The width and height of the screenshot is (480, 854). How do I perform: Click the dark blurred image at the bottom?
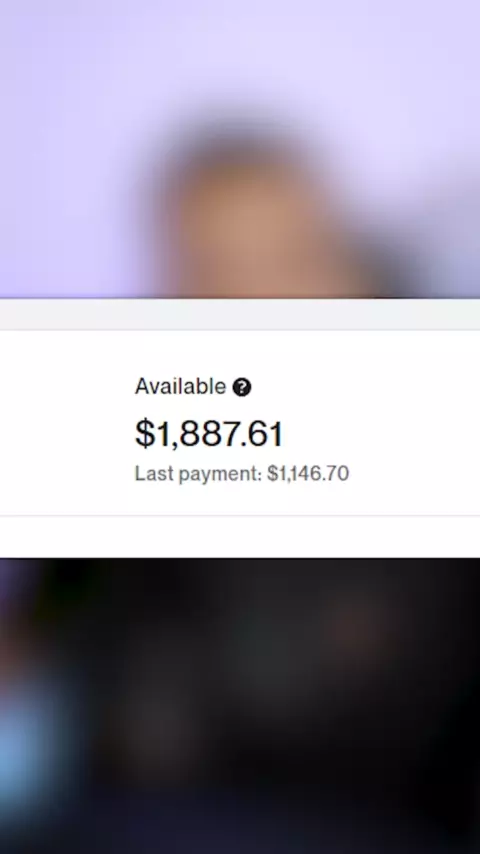point(240,706)
